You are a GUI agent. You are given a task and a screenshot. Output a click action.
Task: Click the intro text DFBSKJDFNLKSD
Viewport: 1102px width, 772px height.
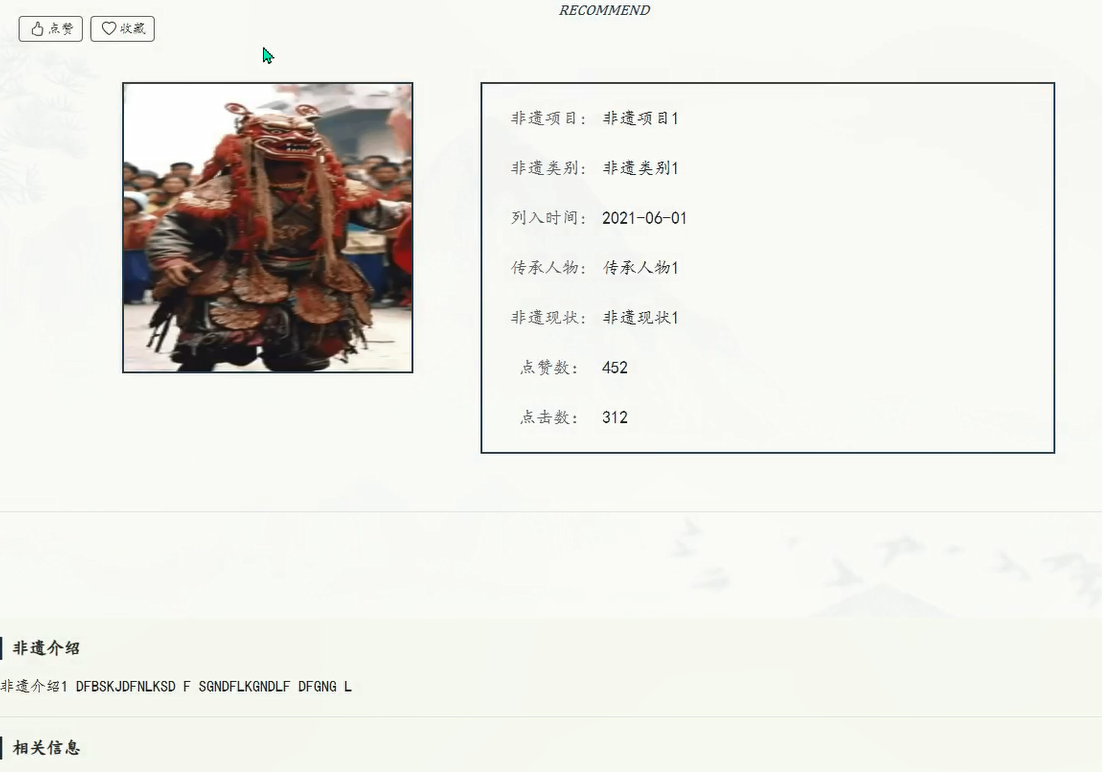click(126, 686)
